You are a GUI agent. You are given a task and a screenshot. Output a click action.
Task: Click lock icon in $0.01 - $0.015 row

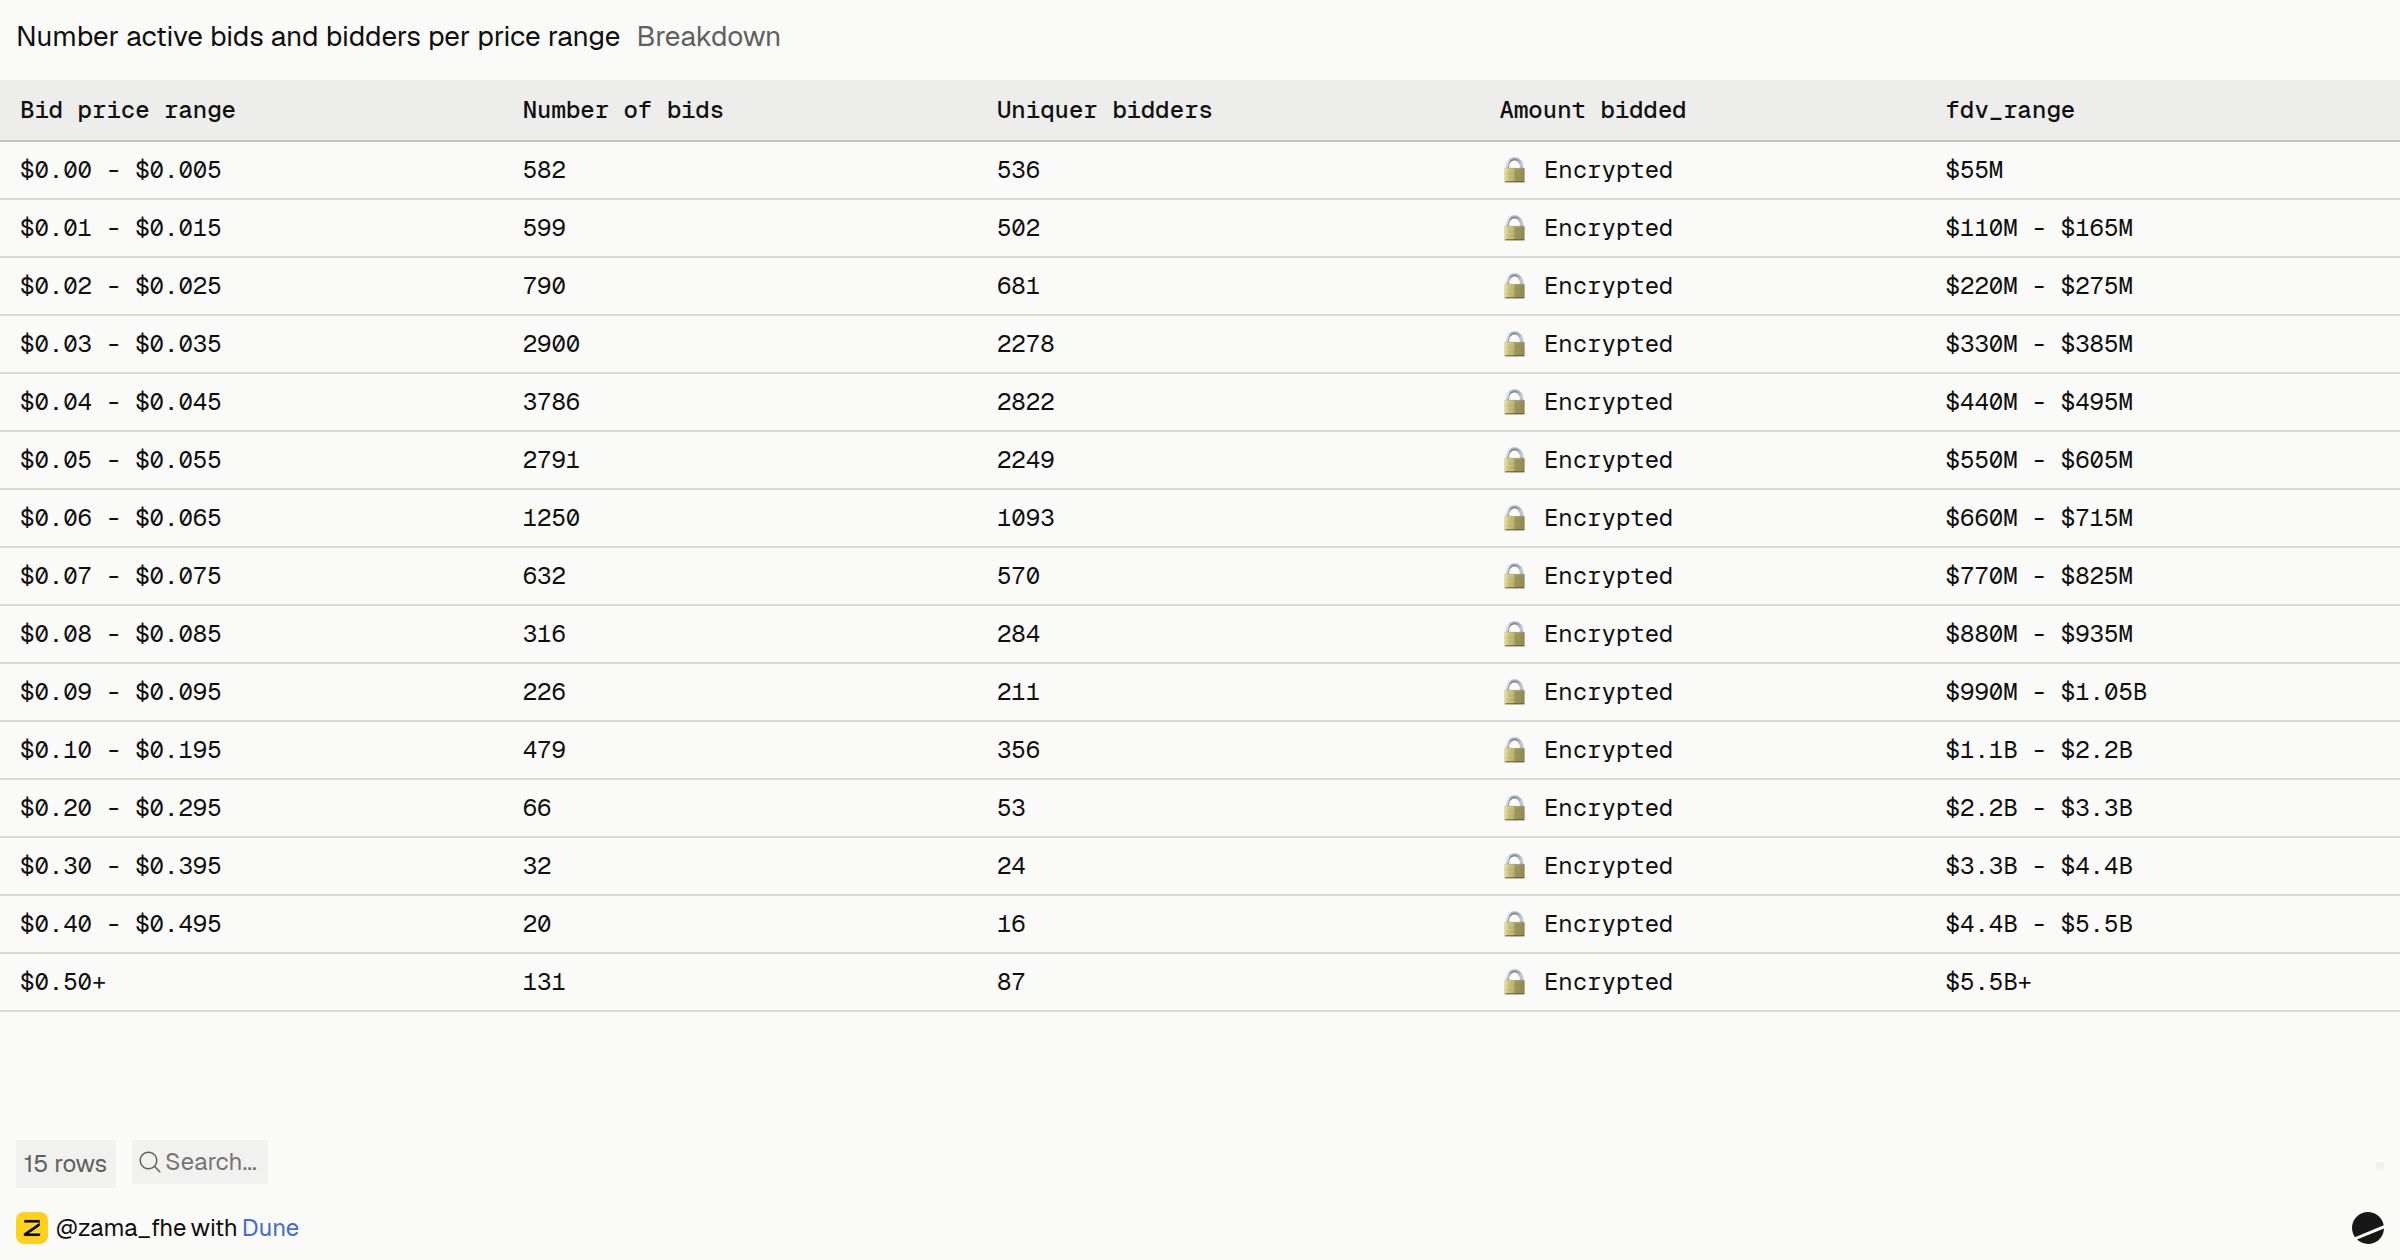(1515, 228)
